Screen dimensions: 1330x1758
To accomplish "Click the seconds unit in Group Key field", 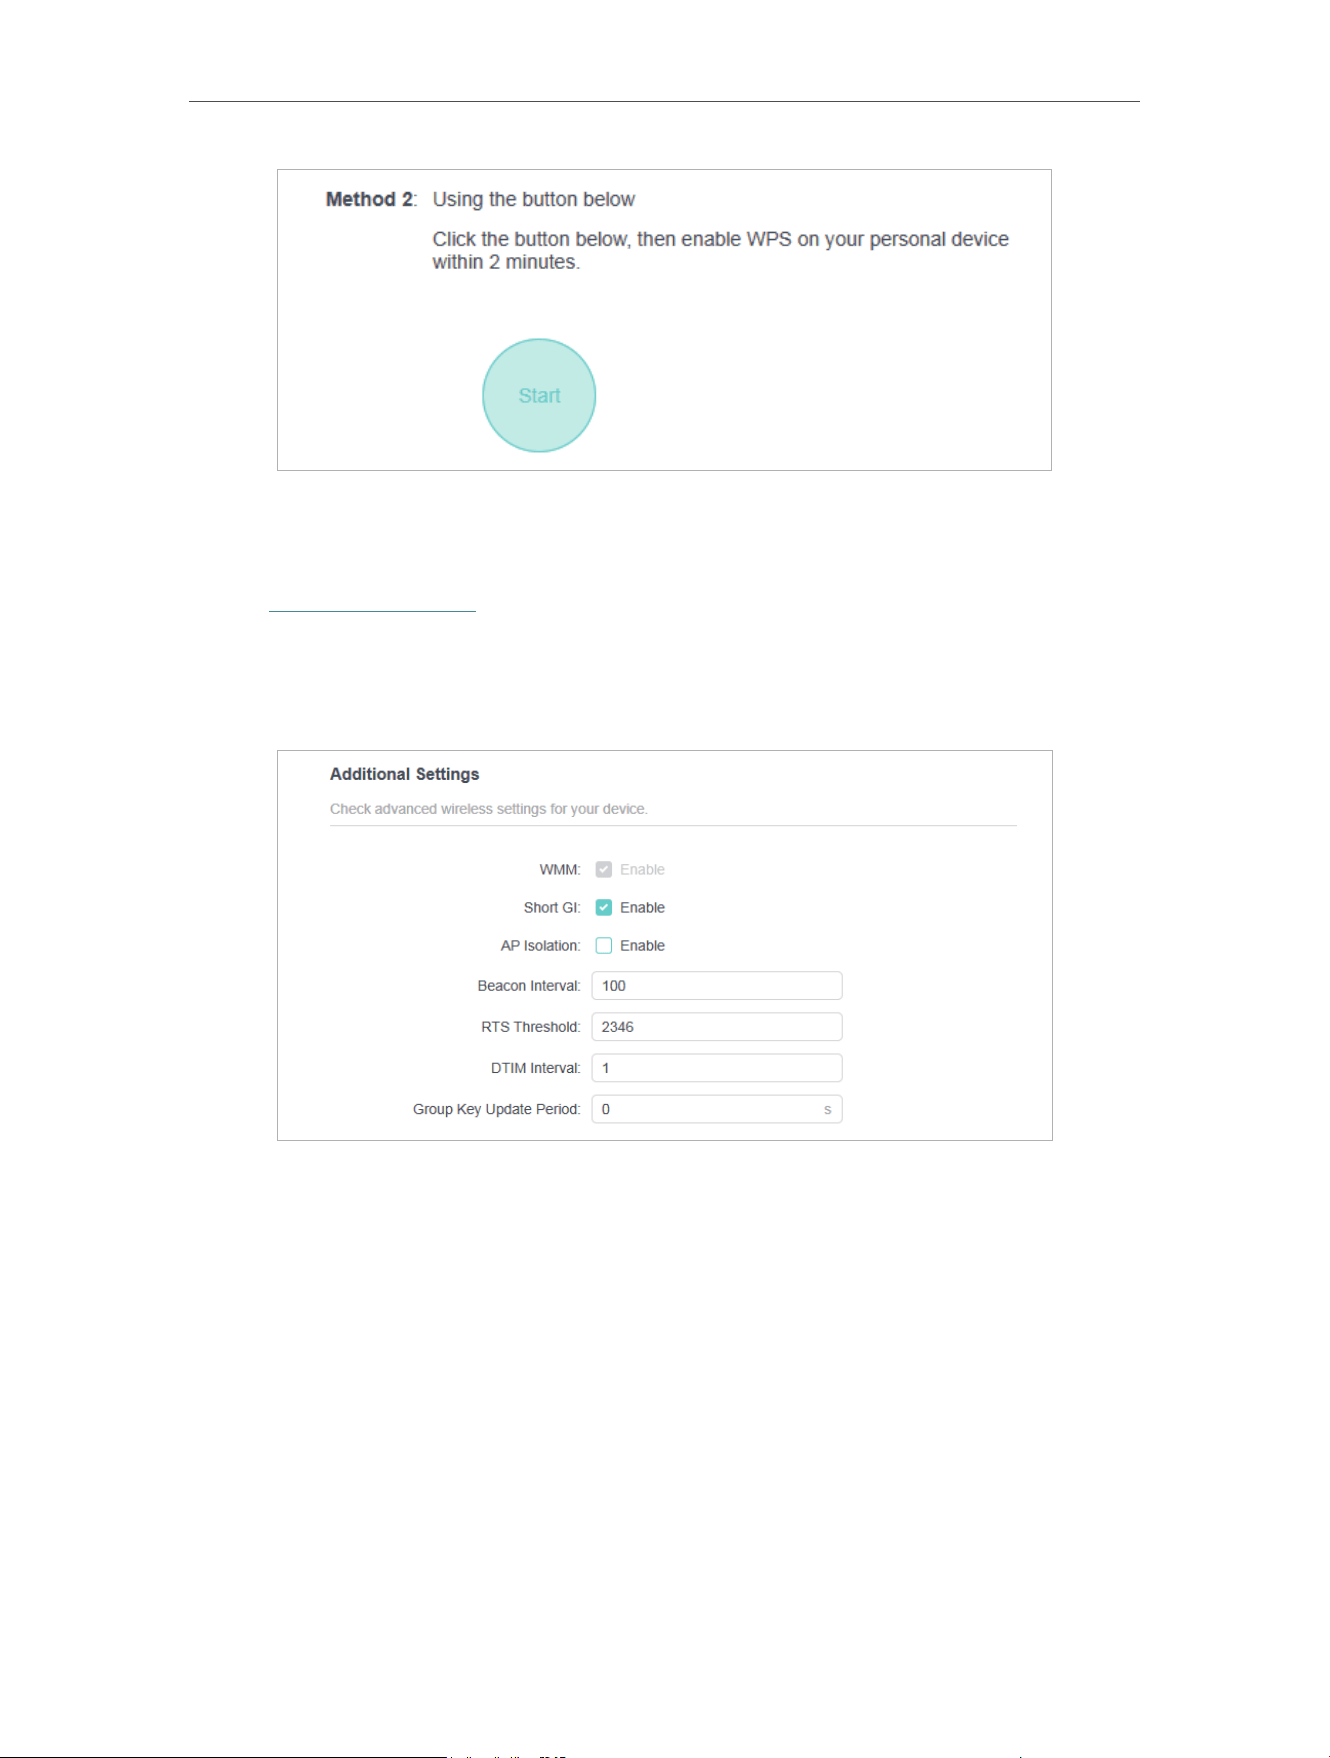I will (827, 1109).
